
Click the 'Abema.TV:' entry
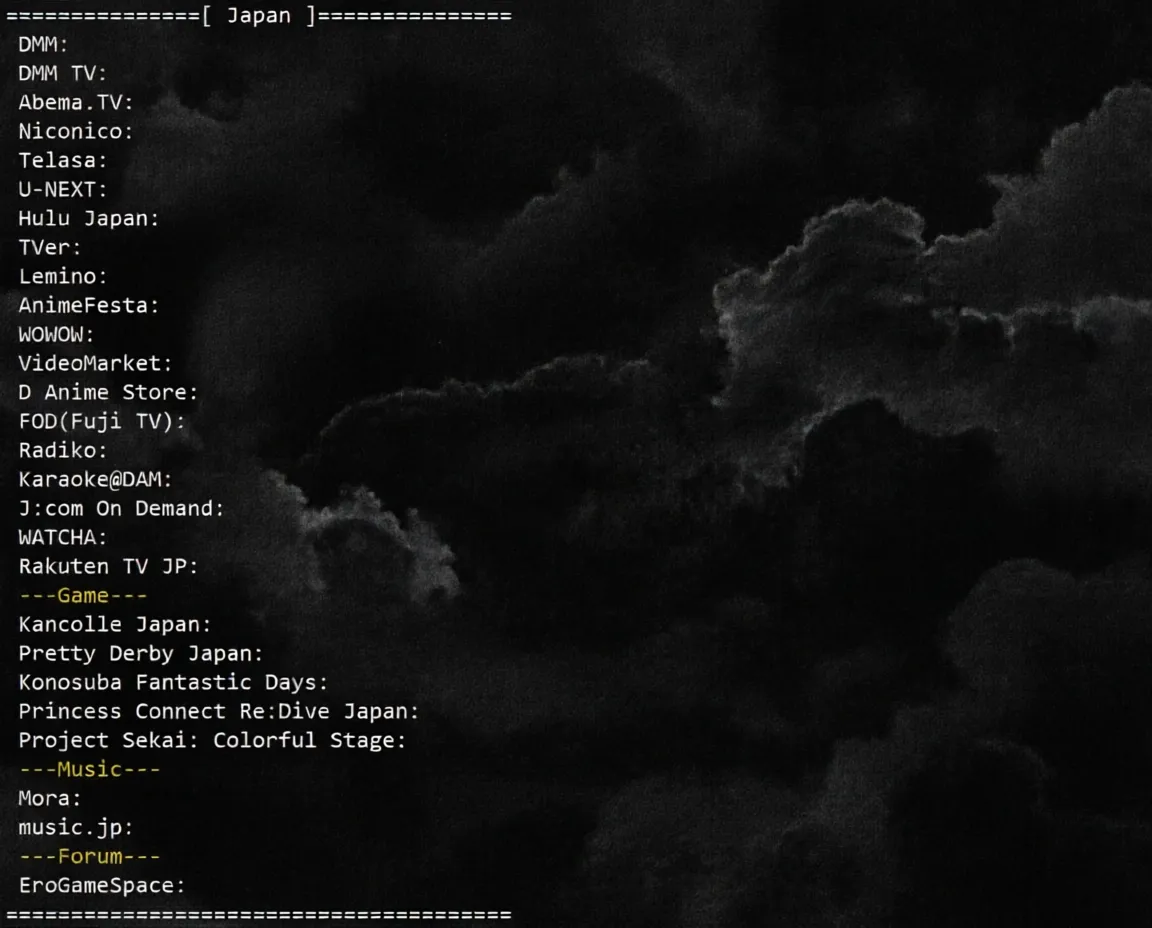[76, 102]
